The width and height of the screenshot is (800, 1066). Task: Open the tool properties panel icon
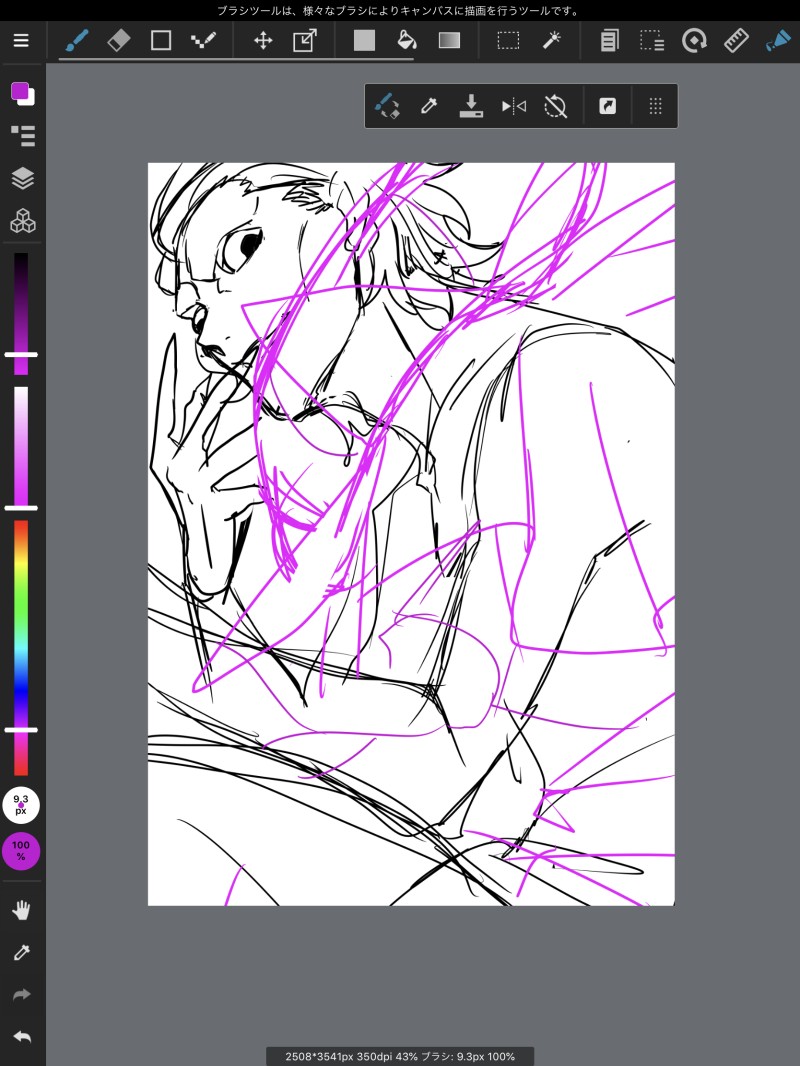(22, 136)
